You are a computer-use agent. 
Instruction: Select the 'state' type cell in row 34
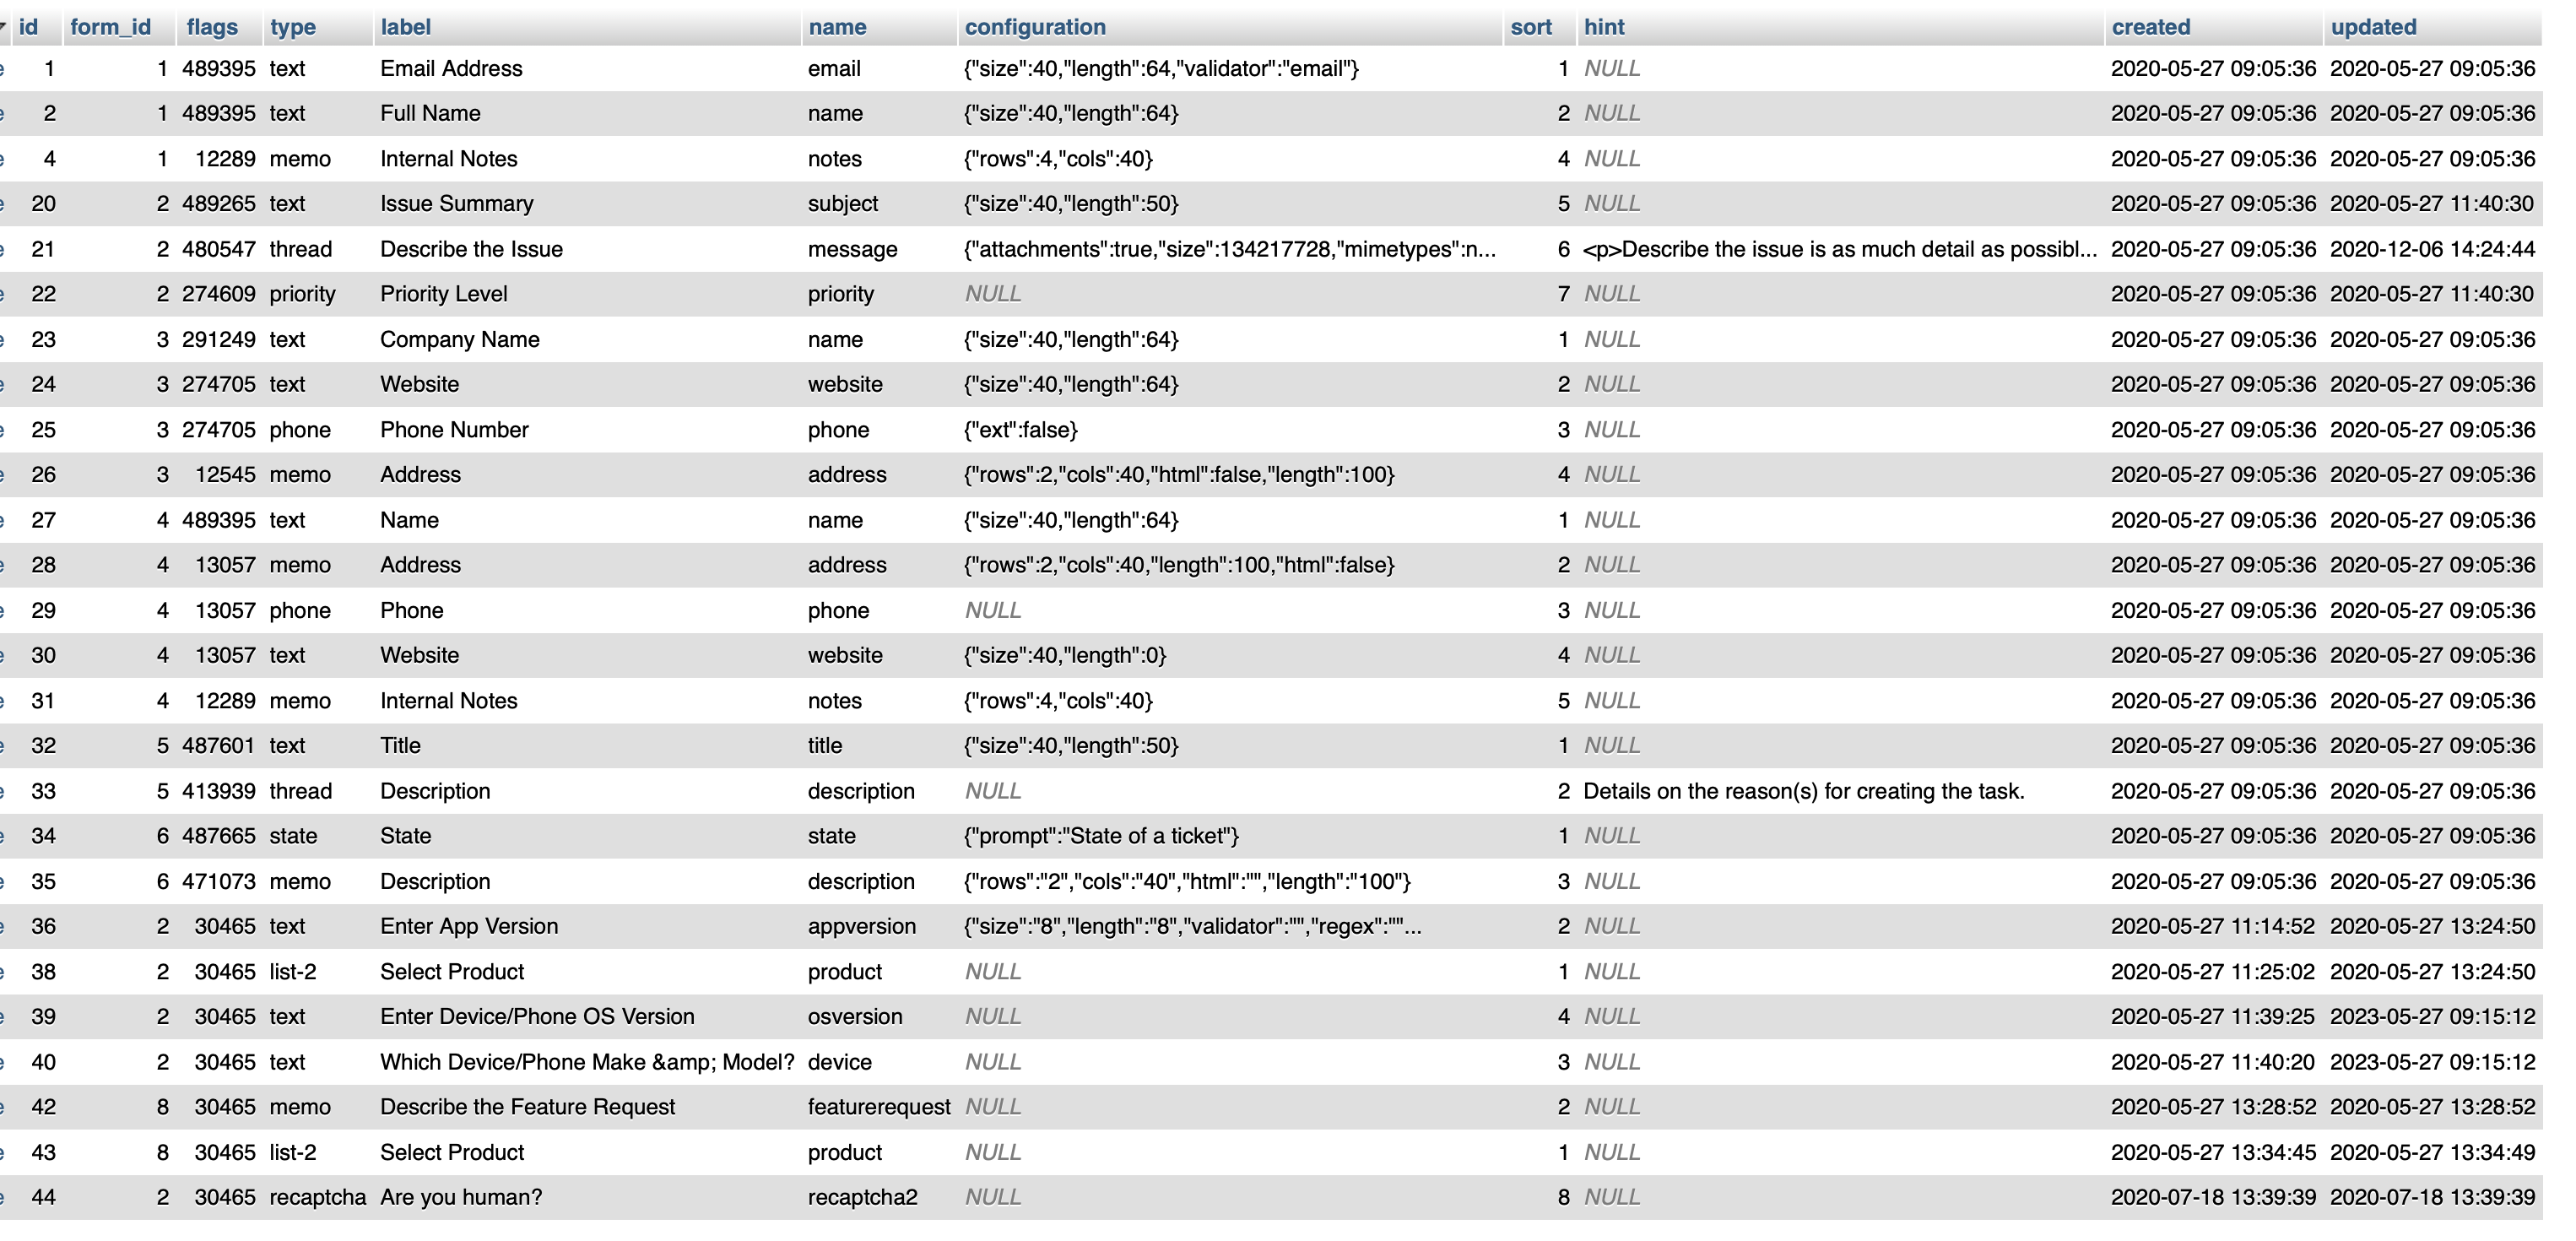coord(293,836)
